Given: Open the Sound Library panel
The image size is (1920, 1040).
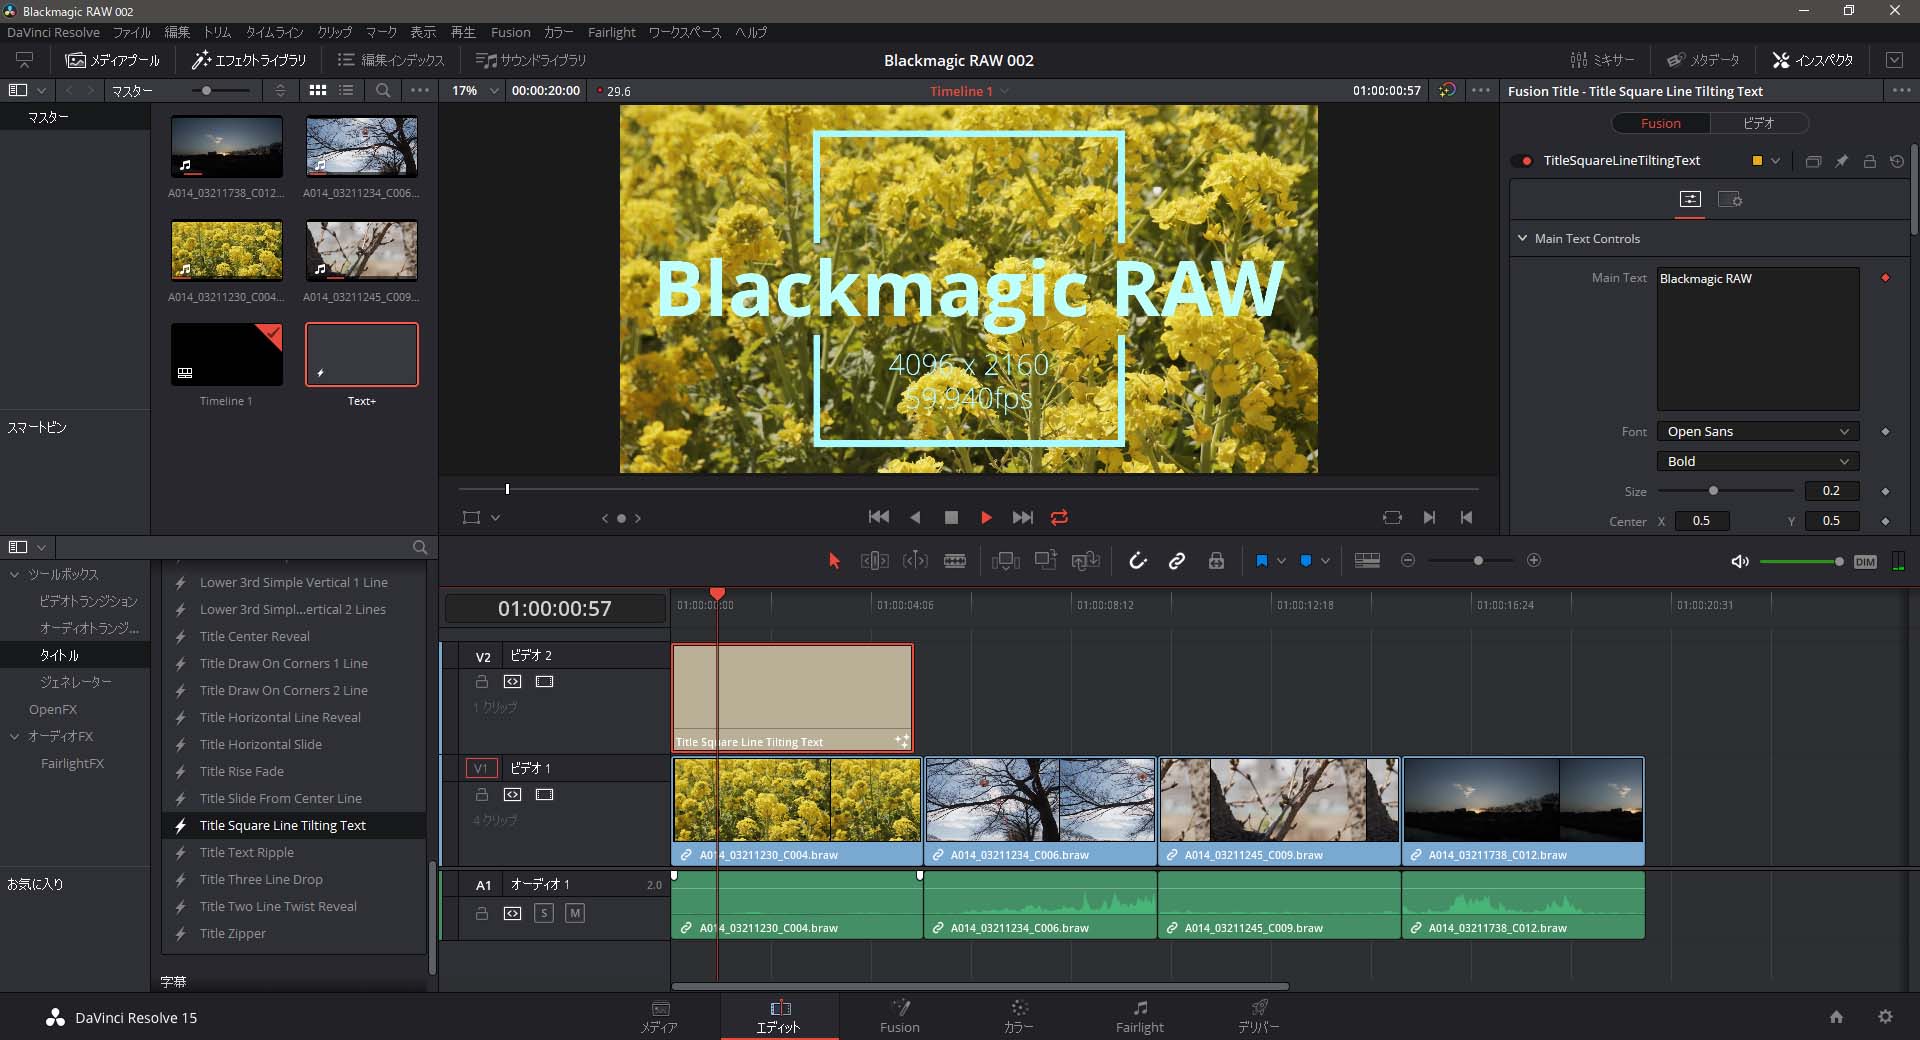Looking at the screenshot, I should (531, 60).
